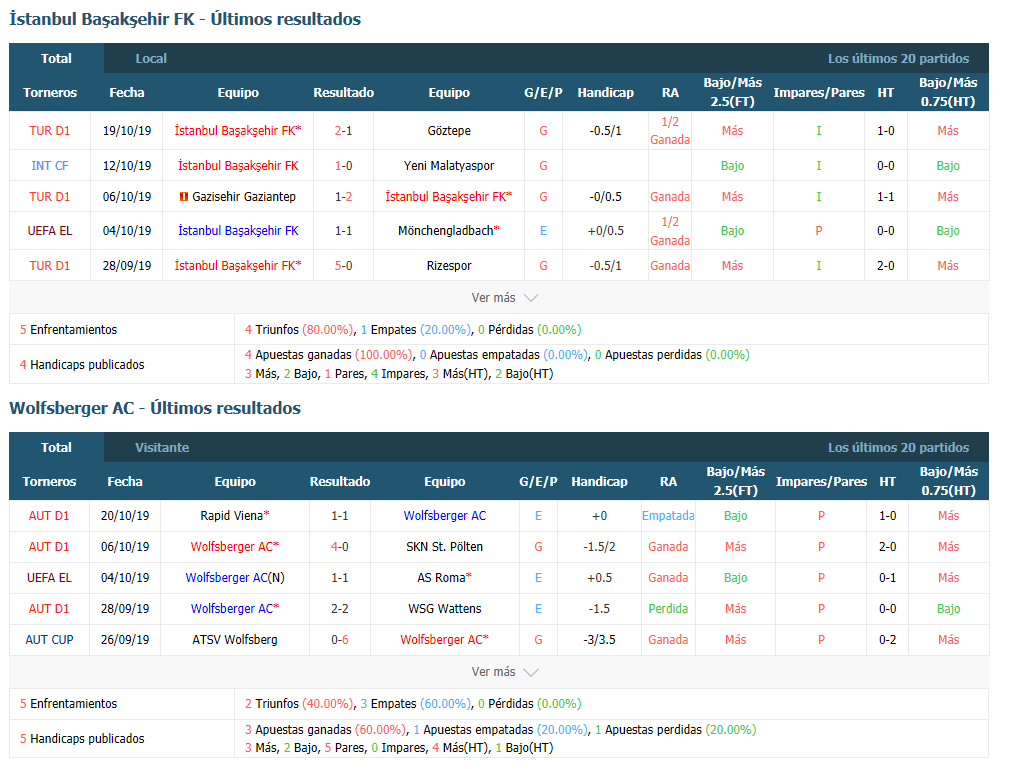
Task: Click İstanbul Başakşehir FK in the Yeni Malatyaspor row
Action: (x=238, y=165)
